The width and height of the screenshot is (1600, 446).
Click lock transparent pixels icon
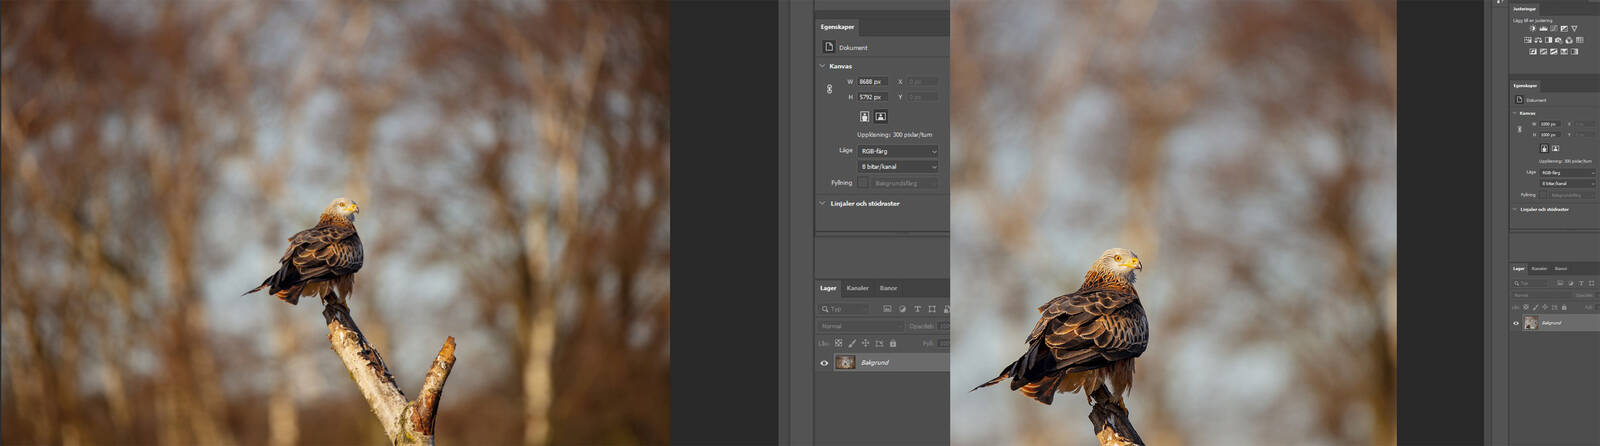pos(838,343)
